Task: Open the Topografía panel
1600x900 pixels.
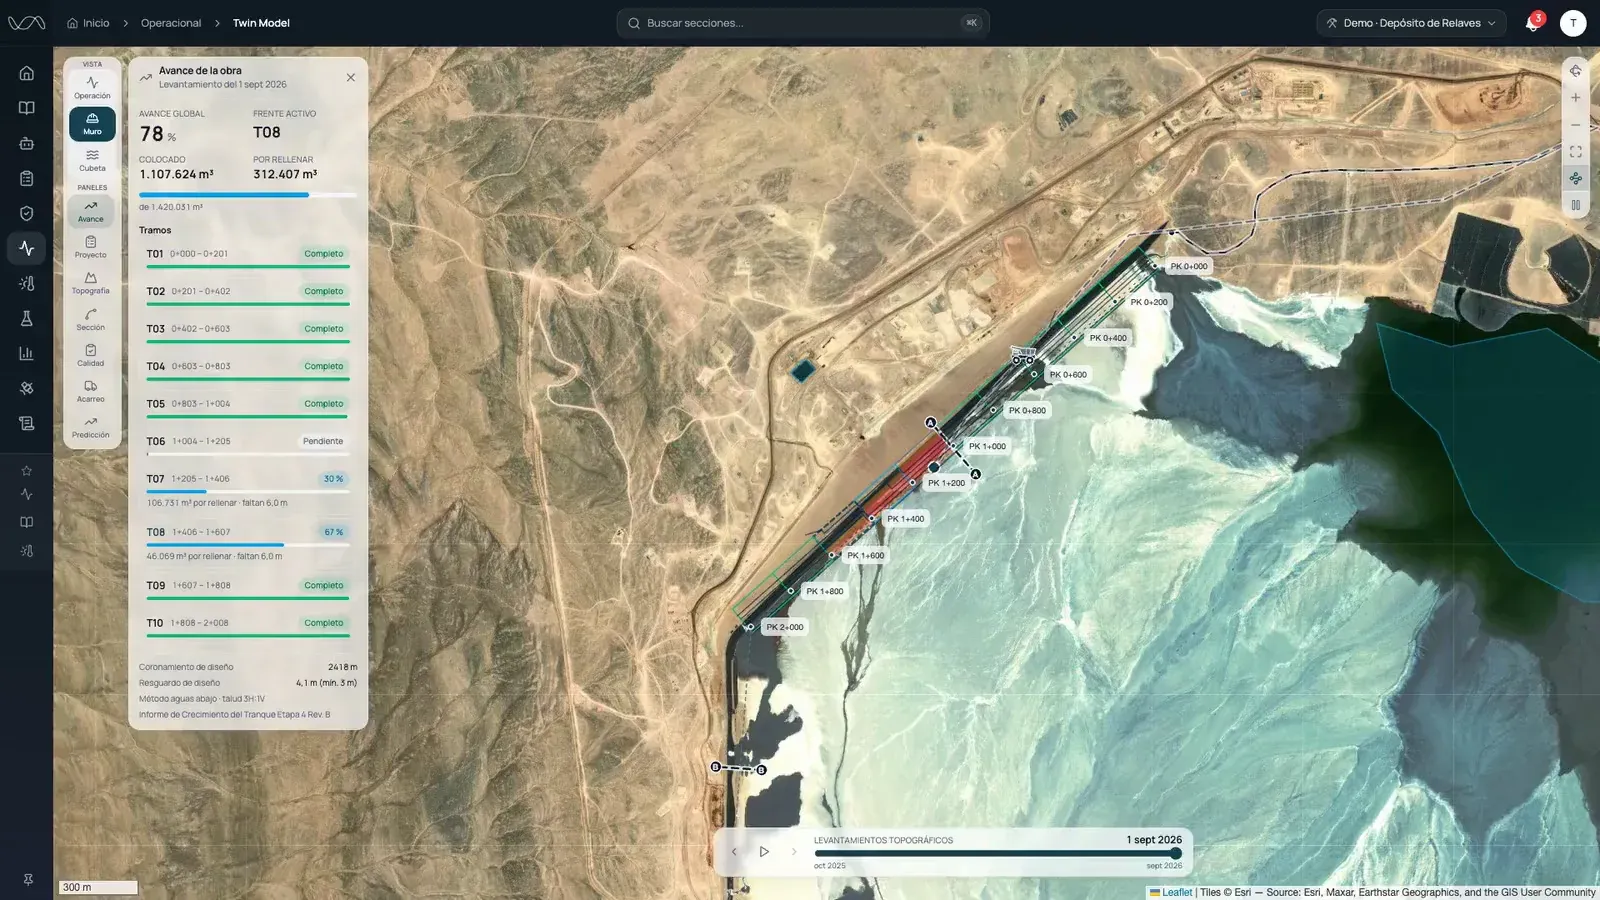Action: pos(91,283)
